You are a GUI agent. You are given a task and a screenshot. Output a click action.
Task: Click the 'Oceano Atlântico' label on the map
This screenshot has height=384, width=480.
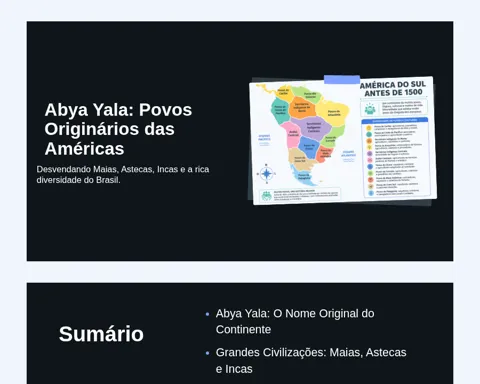coord(348,154)
